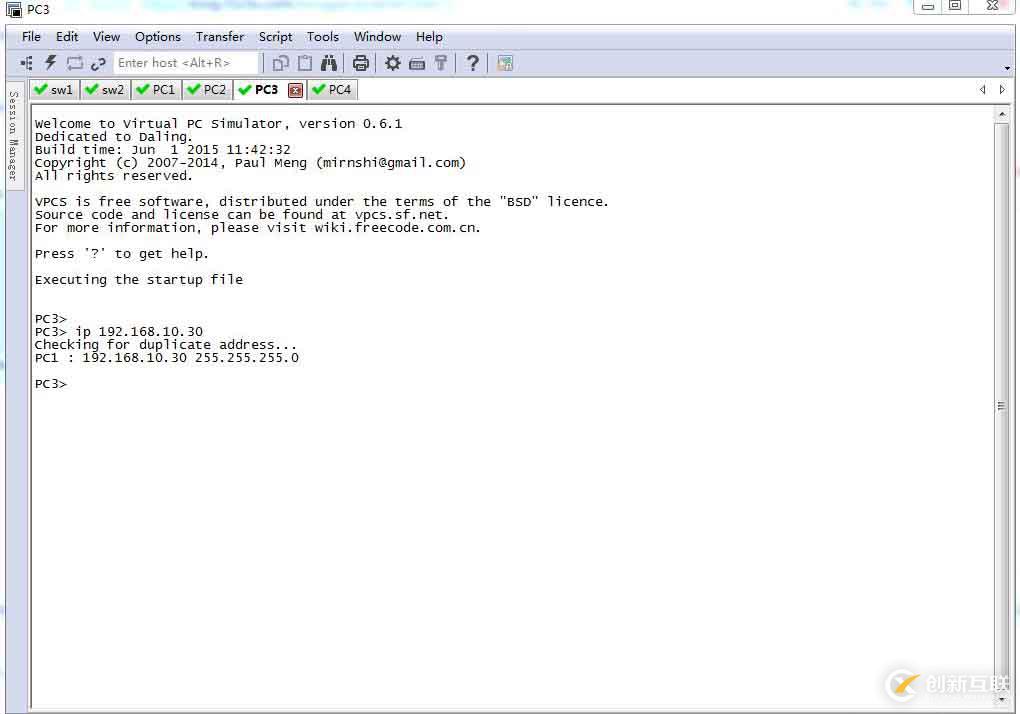The height and width of the screenshot is (714, 1020).
Task: Switch to the PC2 session tab
Action: [207, 90]
